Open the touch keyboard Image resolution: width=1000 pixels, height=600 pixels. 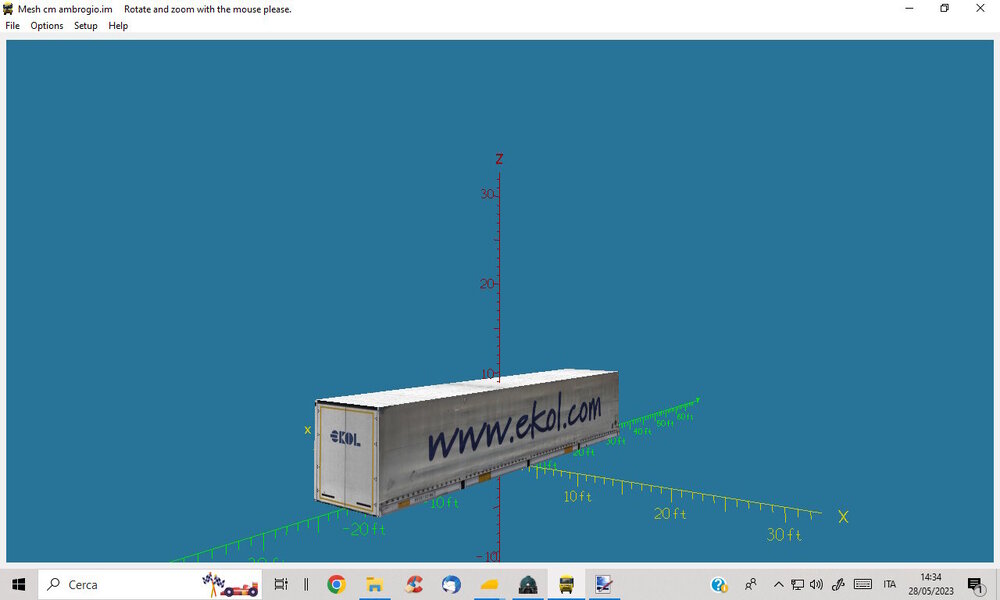coord(863,584)
